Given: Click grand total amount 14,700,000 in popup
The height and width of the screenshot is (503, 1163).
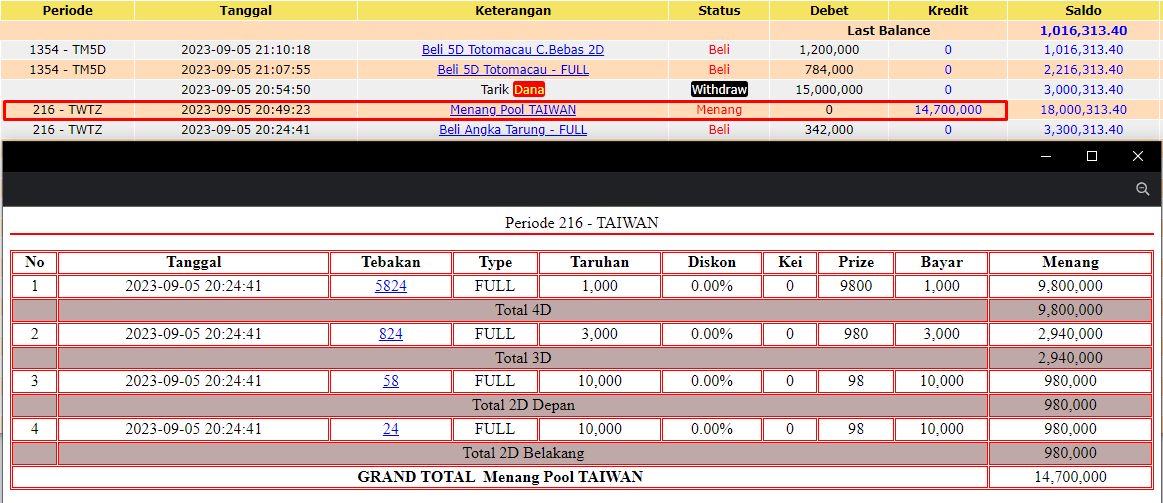Looking at the screenshot, I should tap(1070, 477).
